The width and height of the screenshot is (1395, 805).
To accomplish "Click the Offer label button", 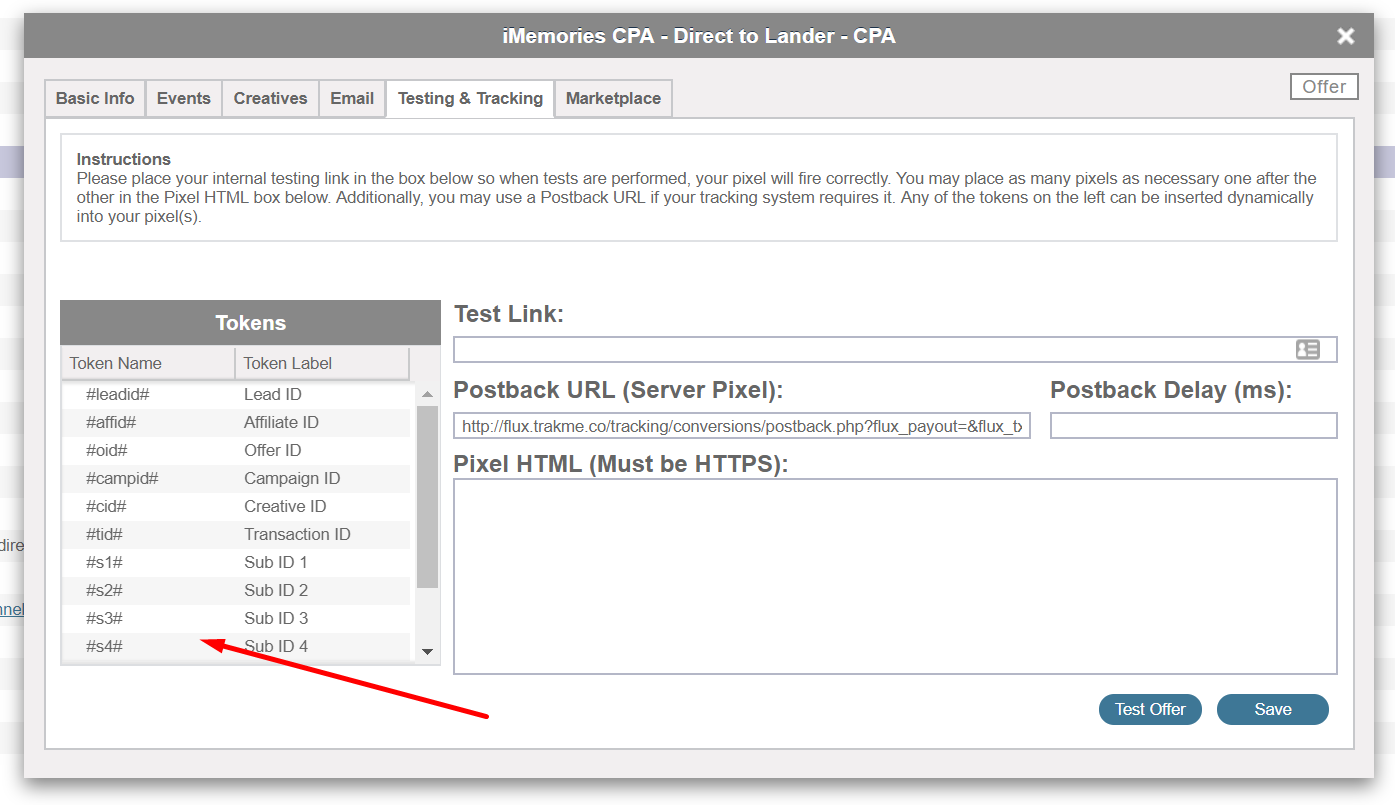I will pyautogui.click(x=1324, y=87).
